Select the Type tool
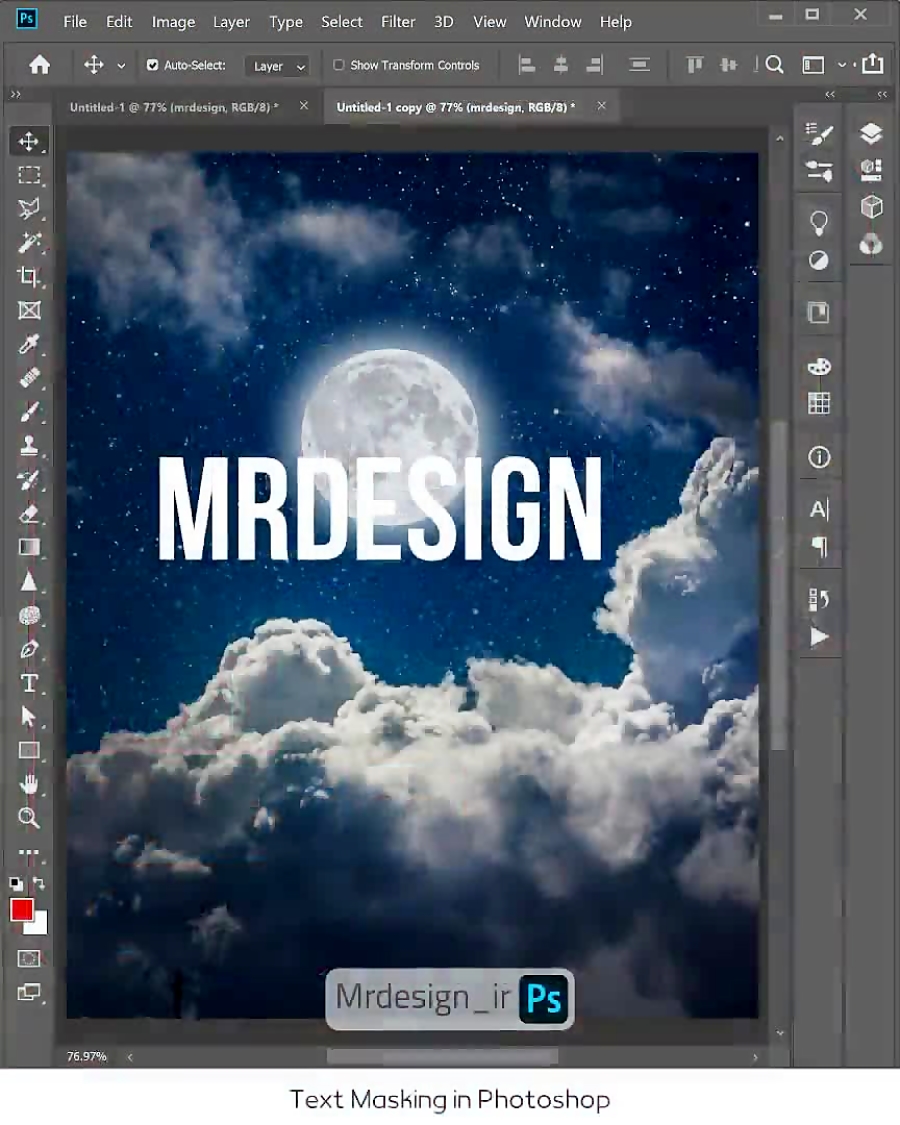Viewport: 900px width, 1125px height. tap(29, 684)
